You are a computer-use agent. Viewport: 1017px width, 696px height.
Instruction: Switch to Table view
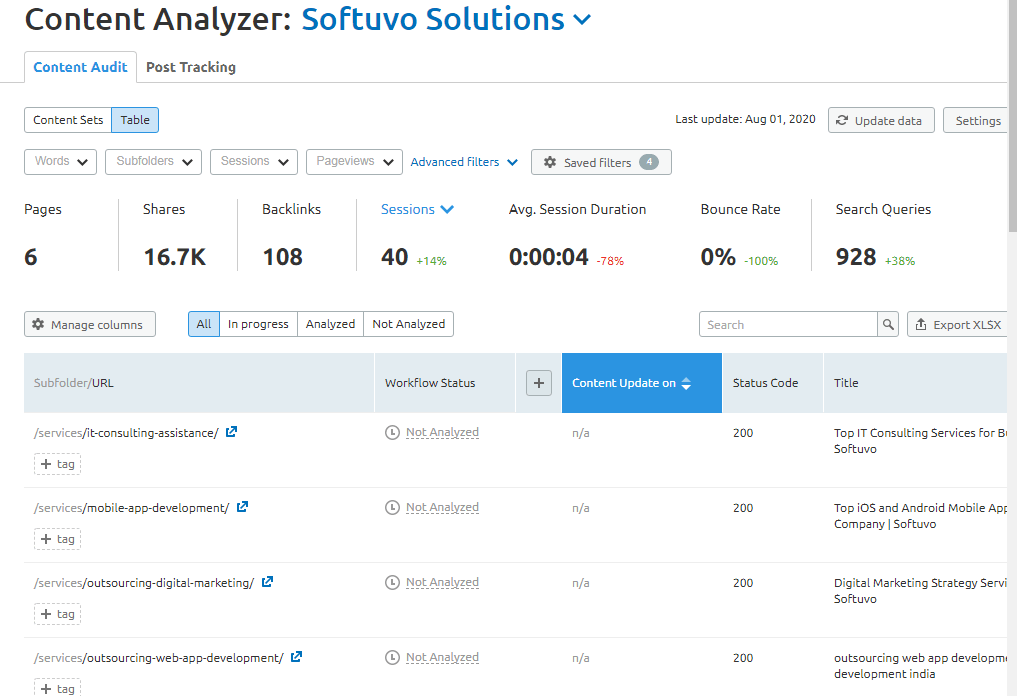point(135,120)
